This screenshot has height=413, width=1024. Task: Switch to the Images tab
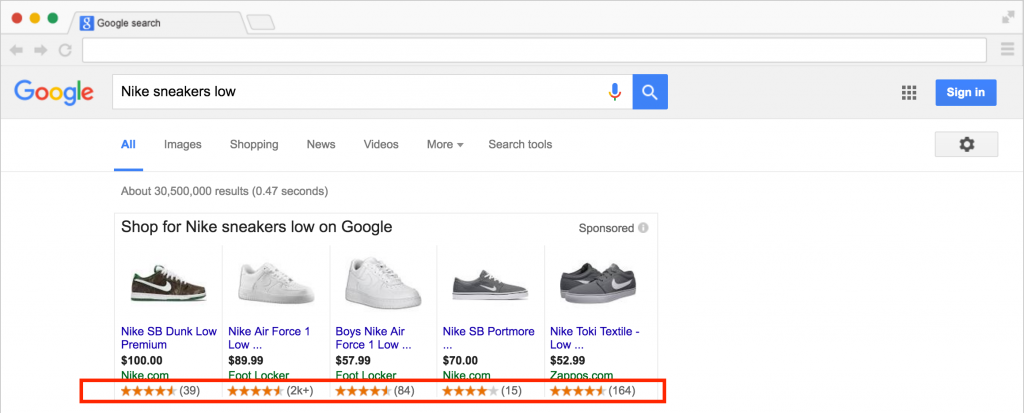tap(183, 144)
